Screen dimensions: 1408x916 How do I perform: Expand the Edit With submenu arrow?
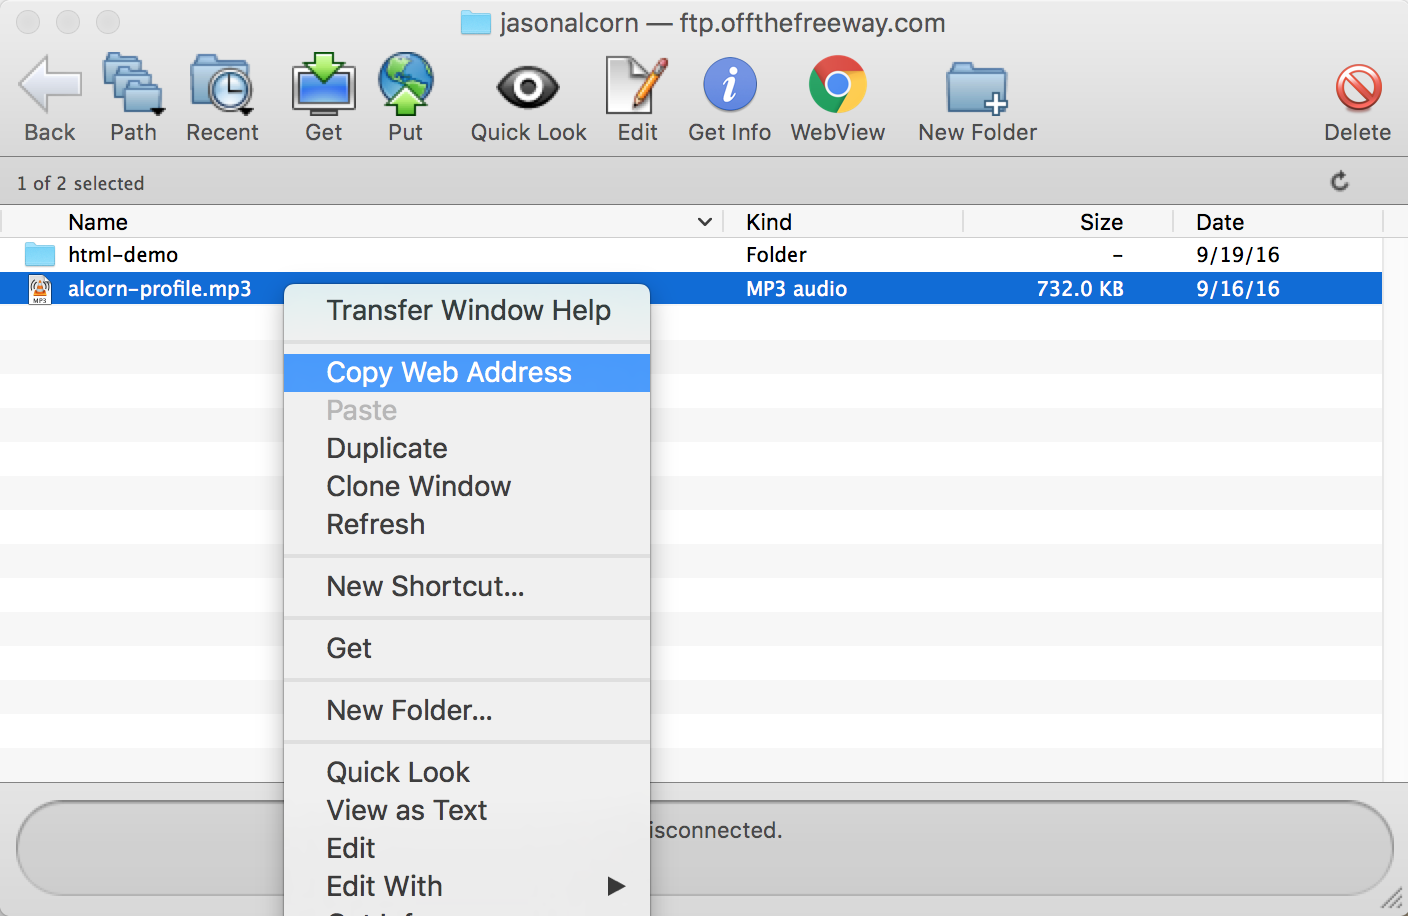(x=616, y=886)
